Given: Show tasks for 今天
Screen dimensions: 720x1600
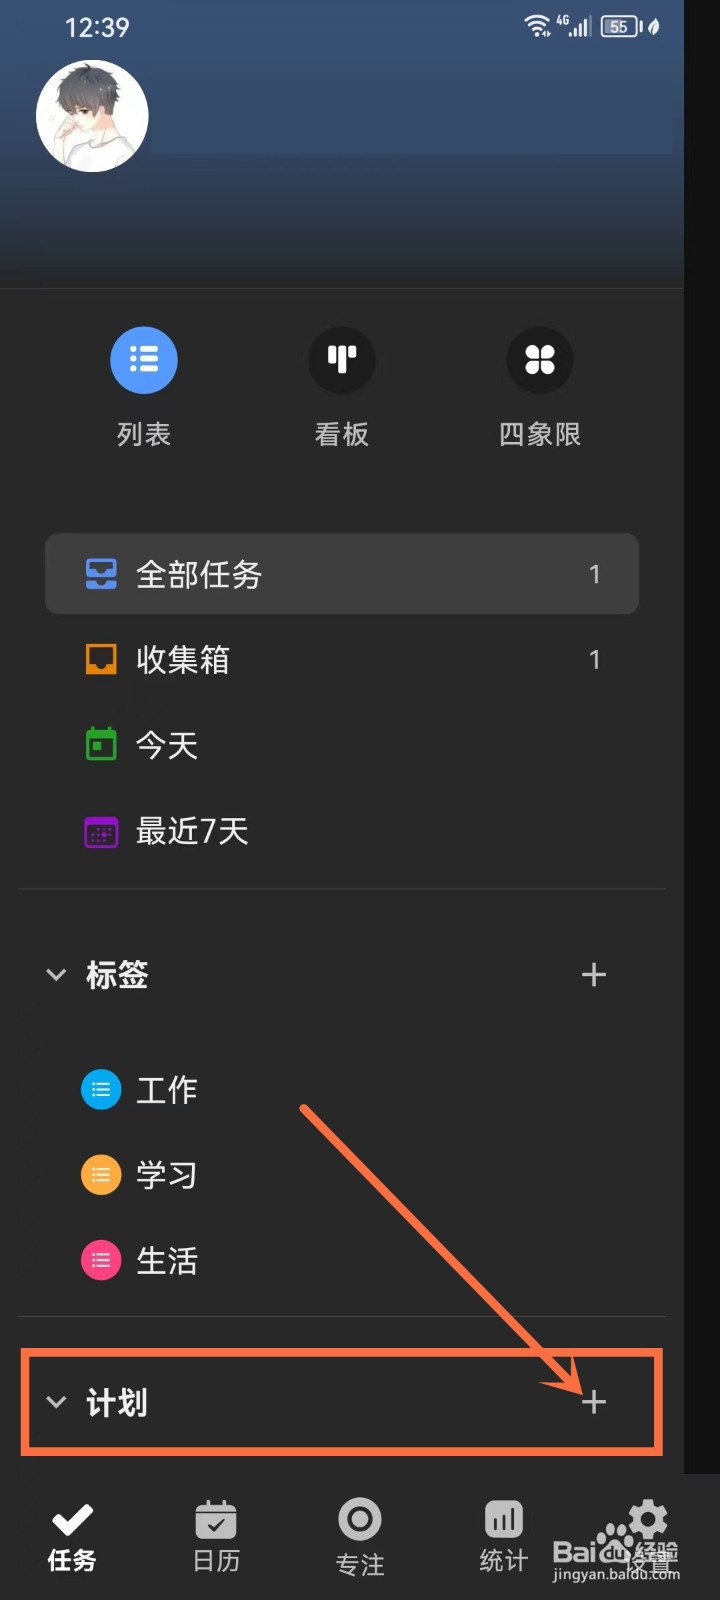Looking at the screenshot, I should [x=342, y=745].
